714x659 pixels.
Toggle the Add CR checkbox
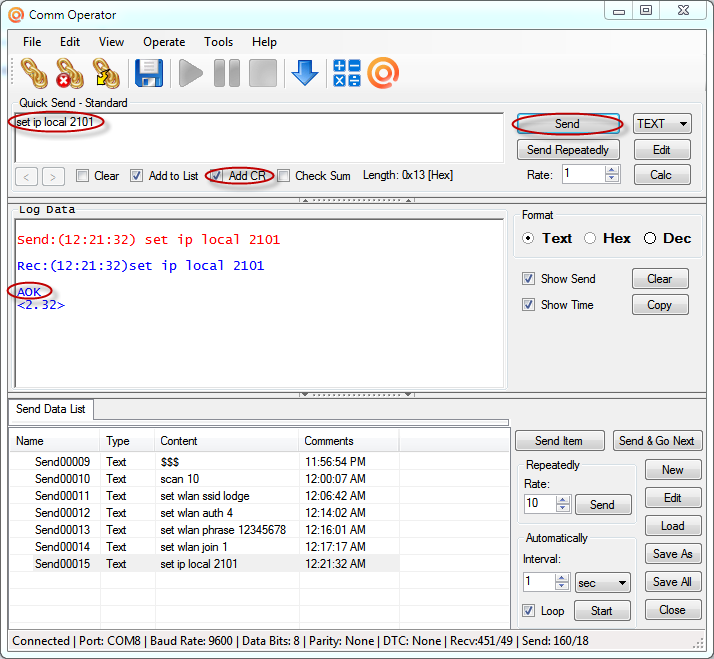point(216,175)
